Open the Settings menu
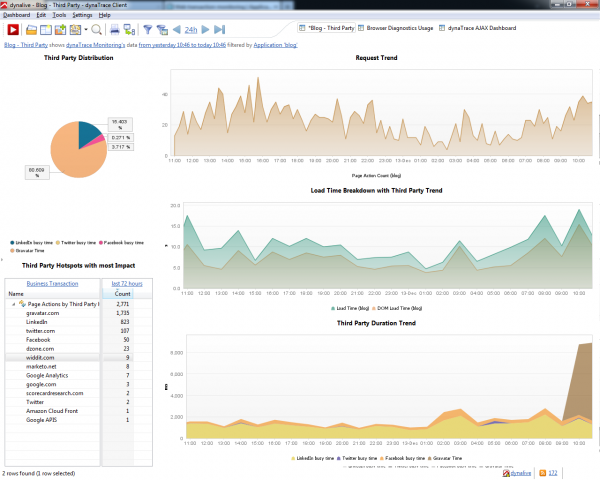The width and height of the screenshot is (600, 480). click(x=82, y=15)
